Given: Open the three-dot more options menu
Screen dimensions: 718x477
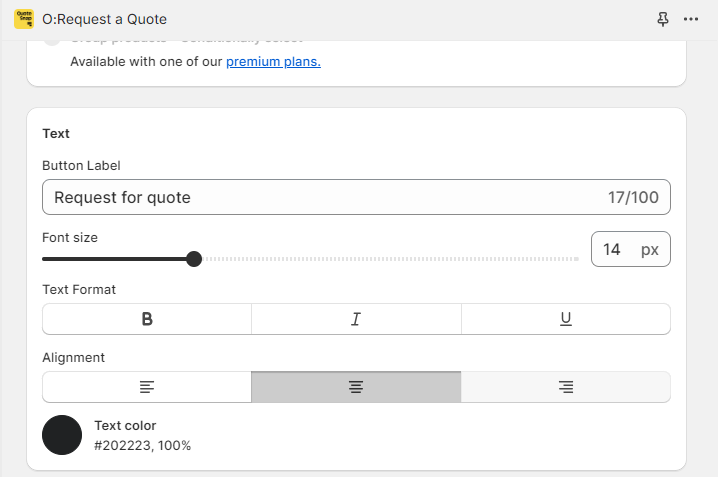Looking at the screenshot, I should pyautogui.click(x=691, y=19).
